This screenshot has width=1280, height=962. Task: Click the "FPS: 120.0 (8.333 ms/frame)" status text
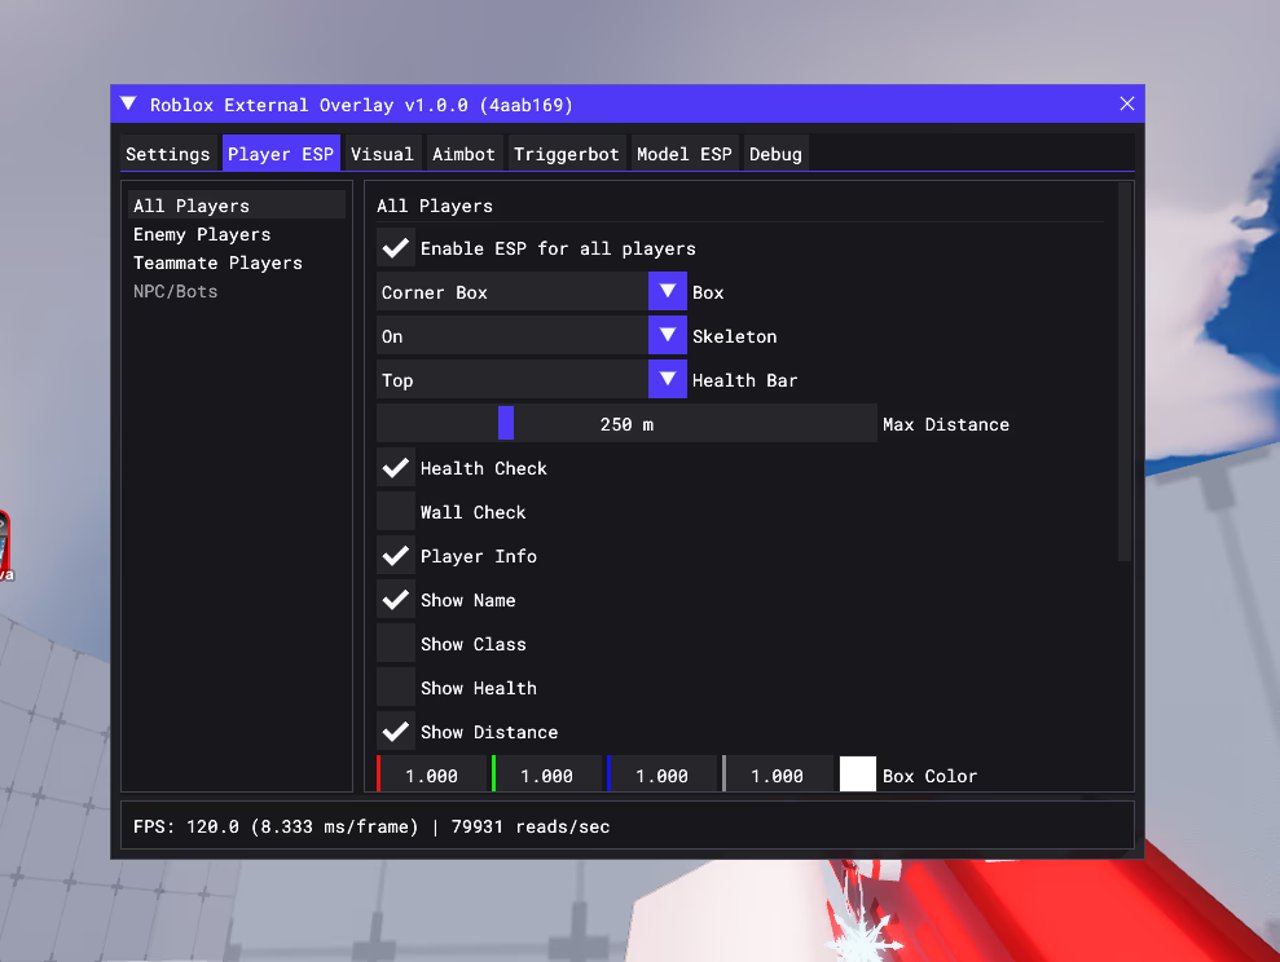[x=276, y=827]
